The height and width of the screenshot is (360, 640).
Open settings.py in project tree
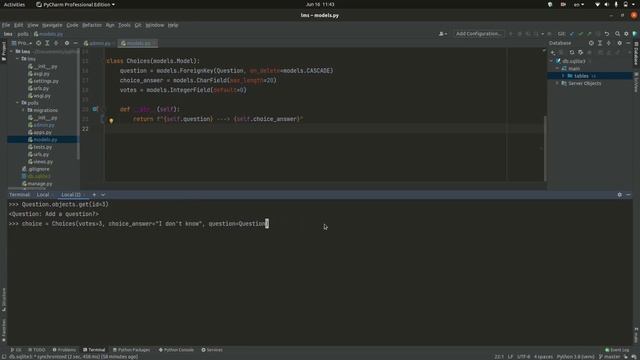[43, 81]
